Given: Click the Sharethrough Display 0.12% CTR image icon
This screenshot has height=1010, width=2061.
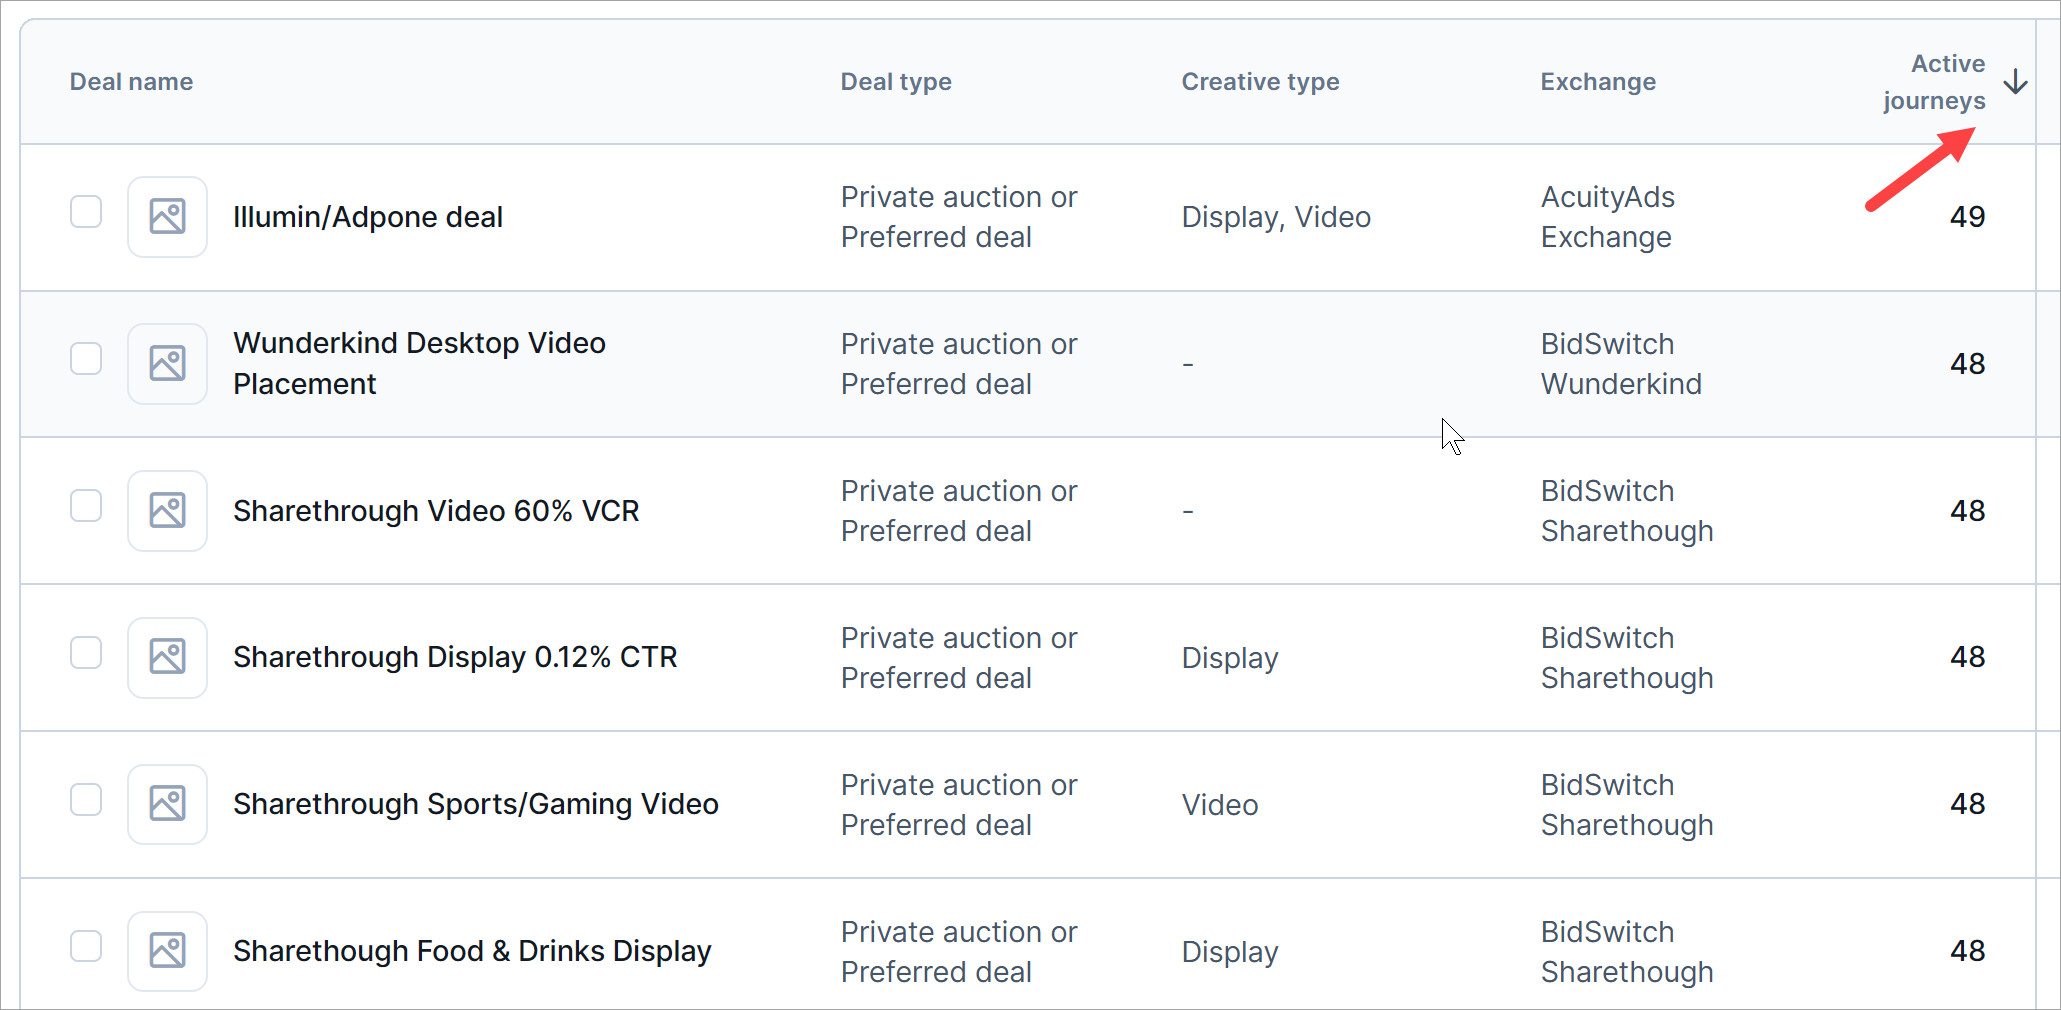Looking at the screenshot, I should tap(167, 657).
